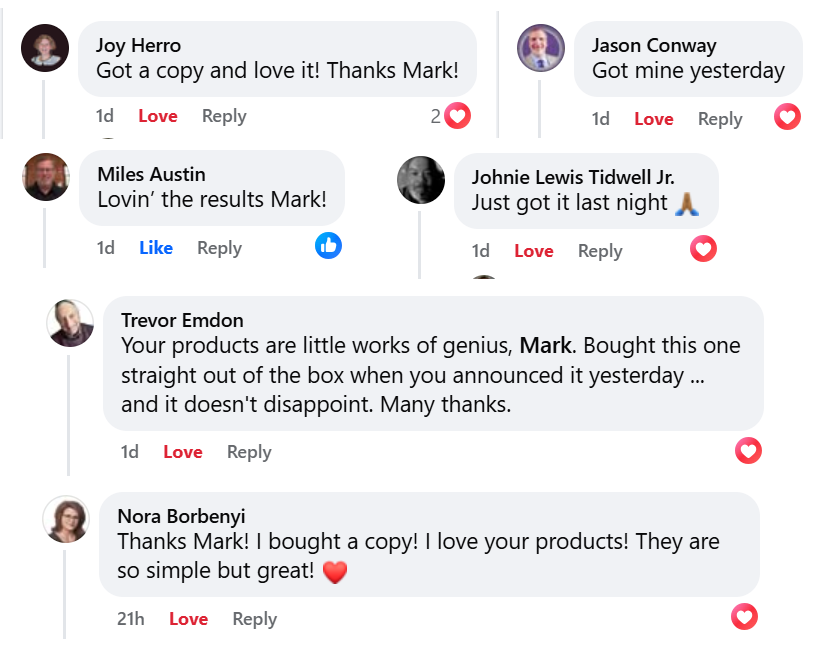This screenshot has width=830, height=651.
Task: Reply to Jason Conway's comment
Action: click(x=720, y=119)
